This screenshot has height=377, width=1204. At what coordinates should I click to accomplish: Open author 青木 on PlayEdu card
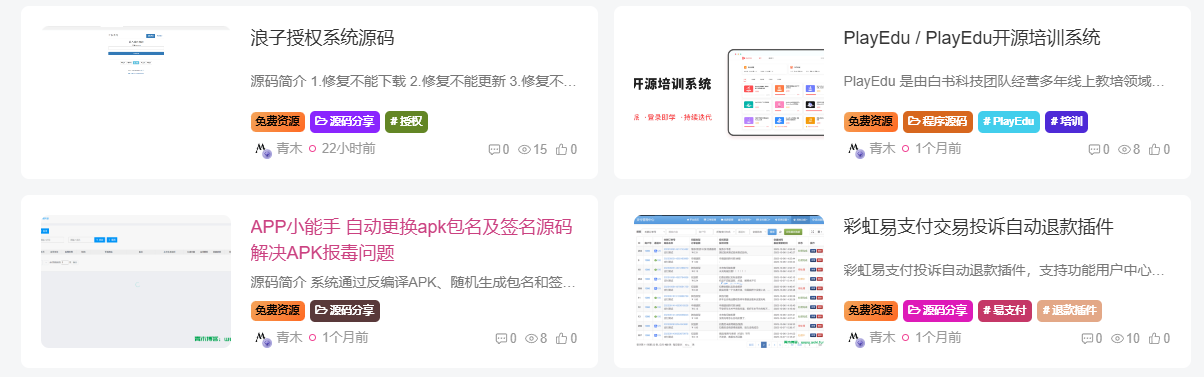(x=882, y=148)
